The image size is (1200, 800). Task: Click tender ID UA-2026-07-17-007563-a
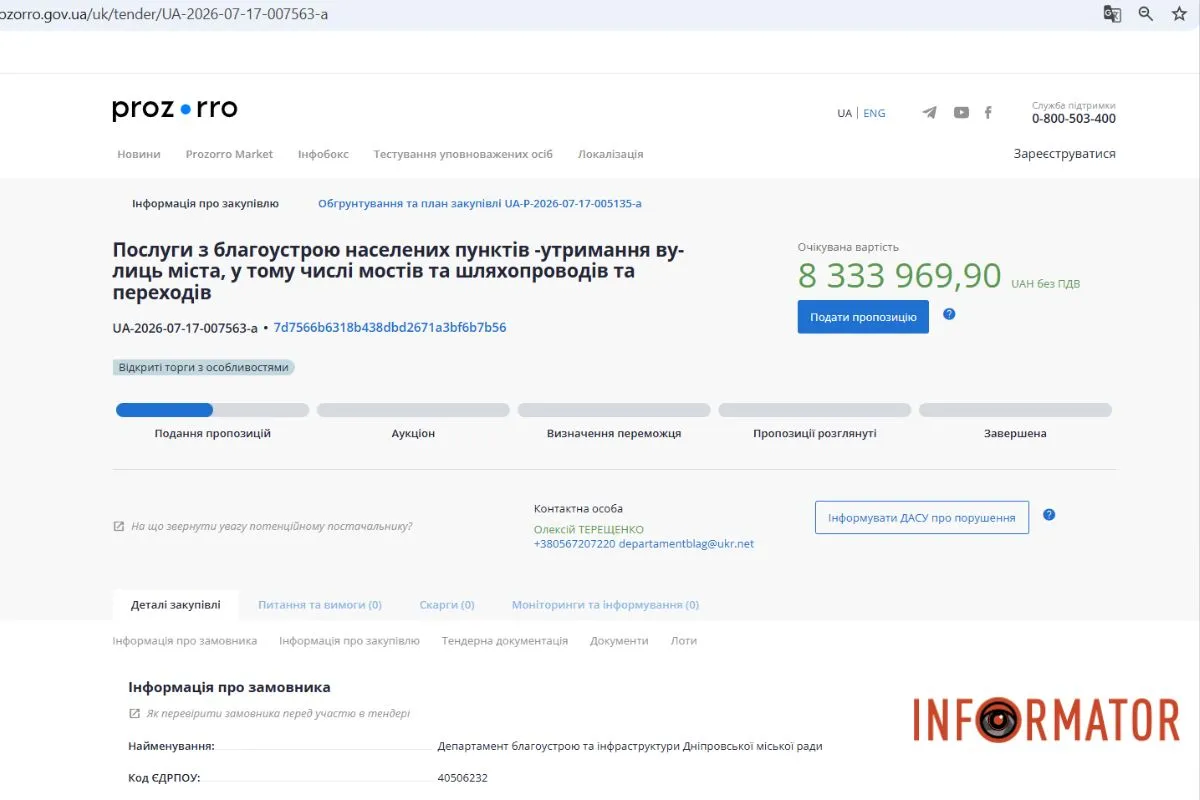pyautogui.click(x=185, y=327)
